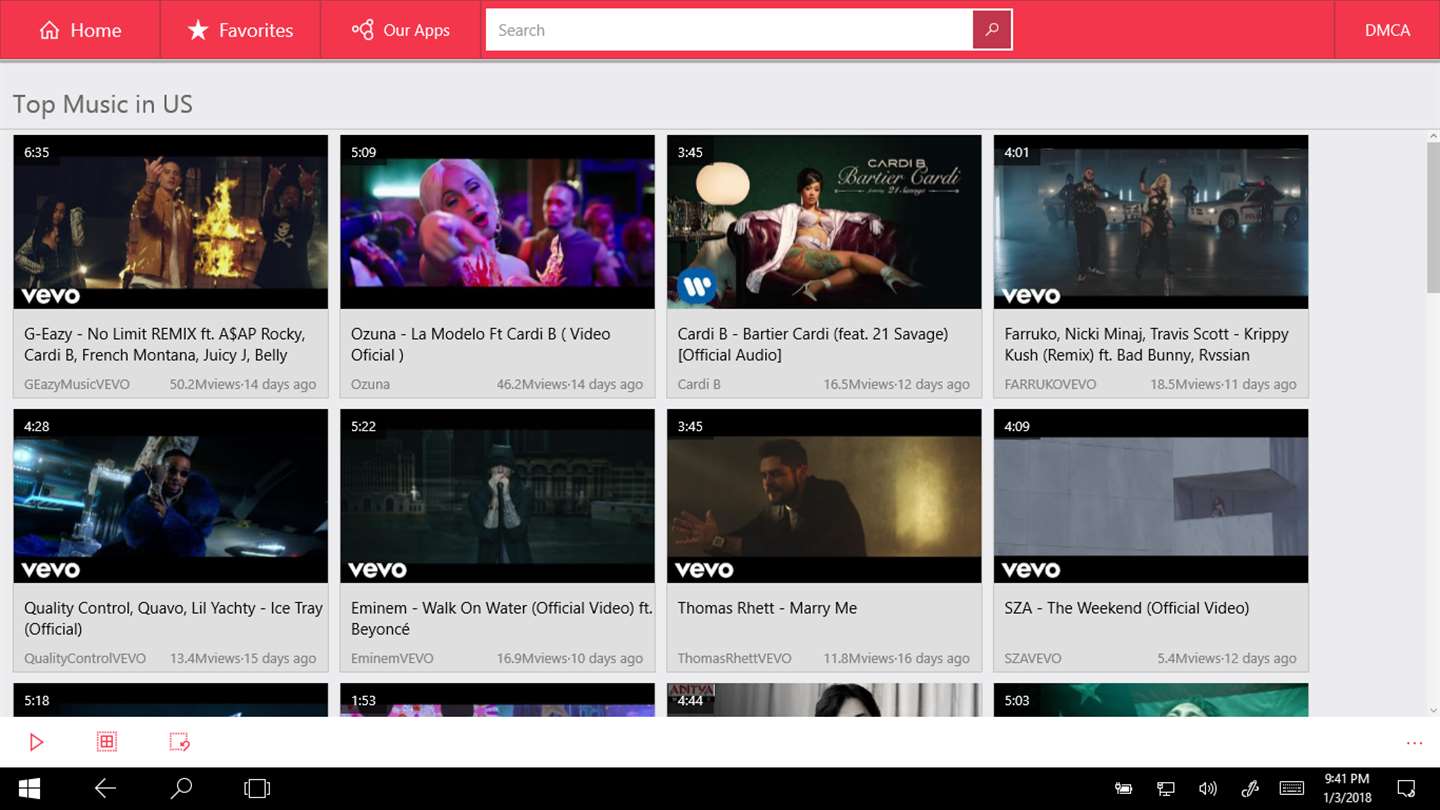This screenshot has height=810, width=1440.
Task: Click channel name SZAVEVO
Action: (1033, 658)
